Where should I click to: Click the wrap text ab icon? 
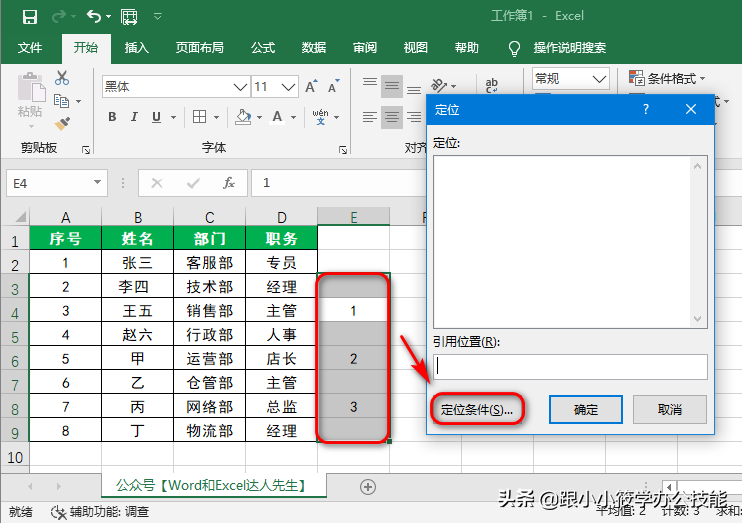[492, 85]
